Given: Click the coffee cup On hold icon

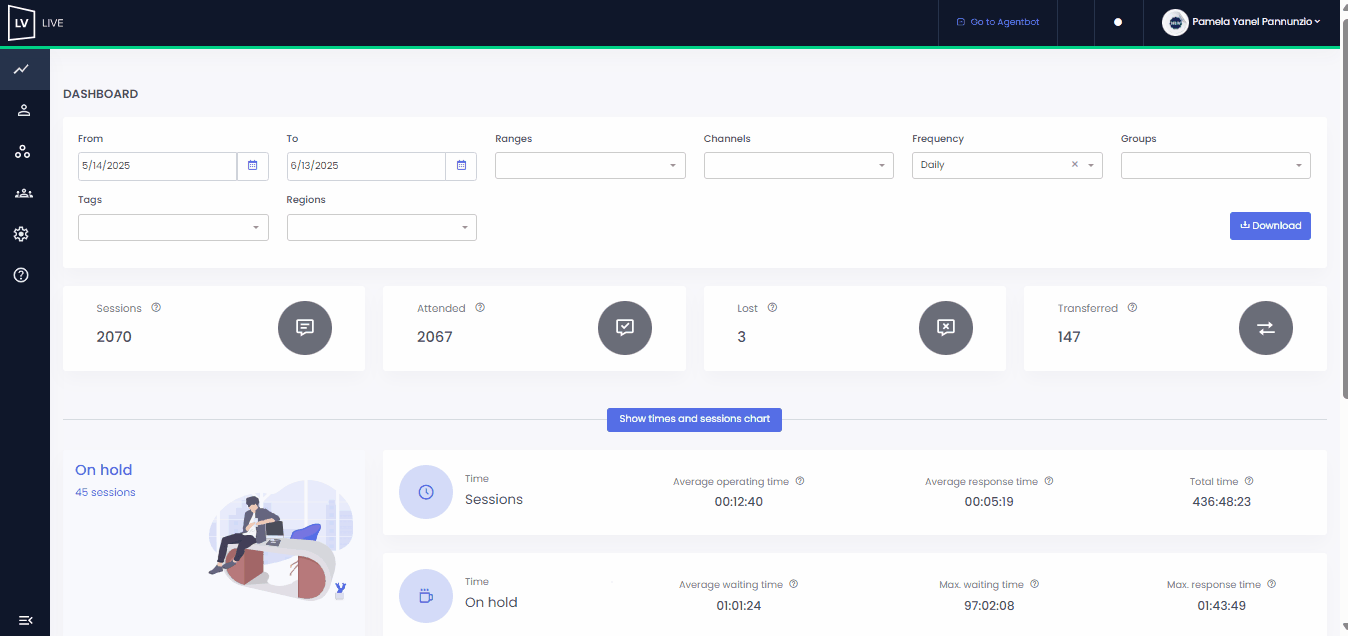Looking at the screenshot, I should 426,595.
